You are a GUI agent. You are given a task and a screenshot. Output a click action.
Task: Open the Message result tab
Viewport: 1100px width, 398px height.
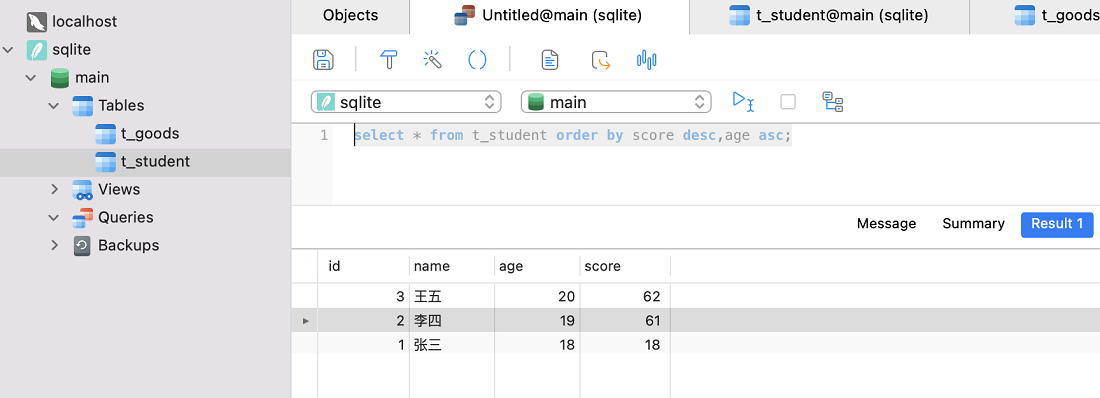886,224
